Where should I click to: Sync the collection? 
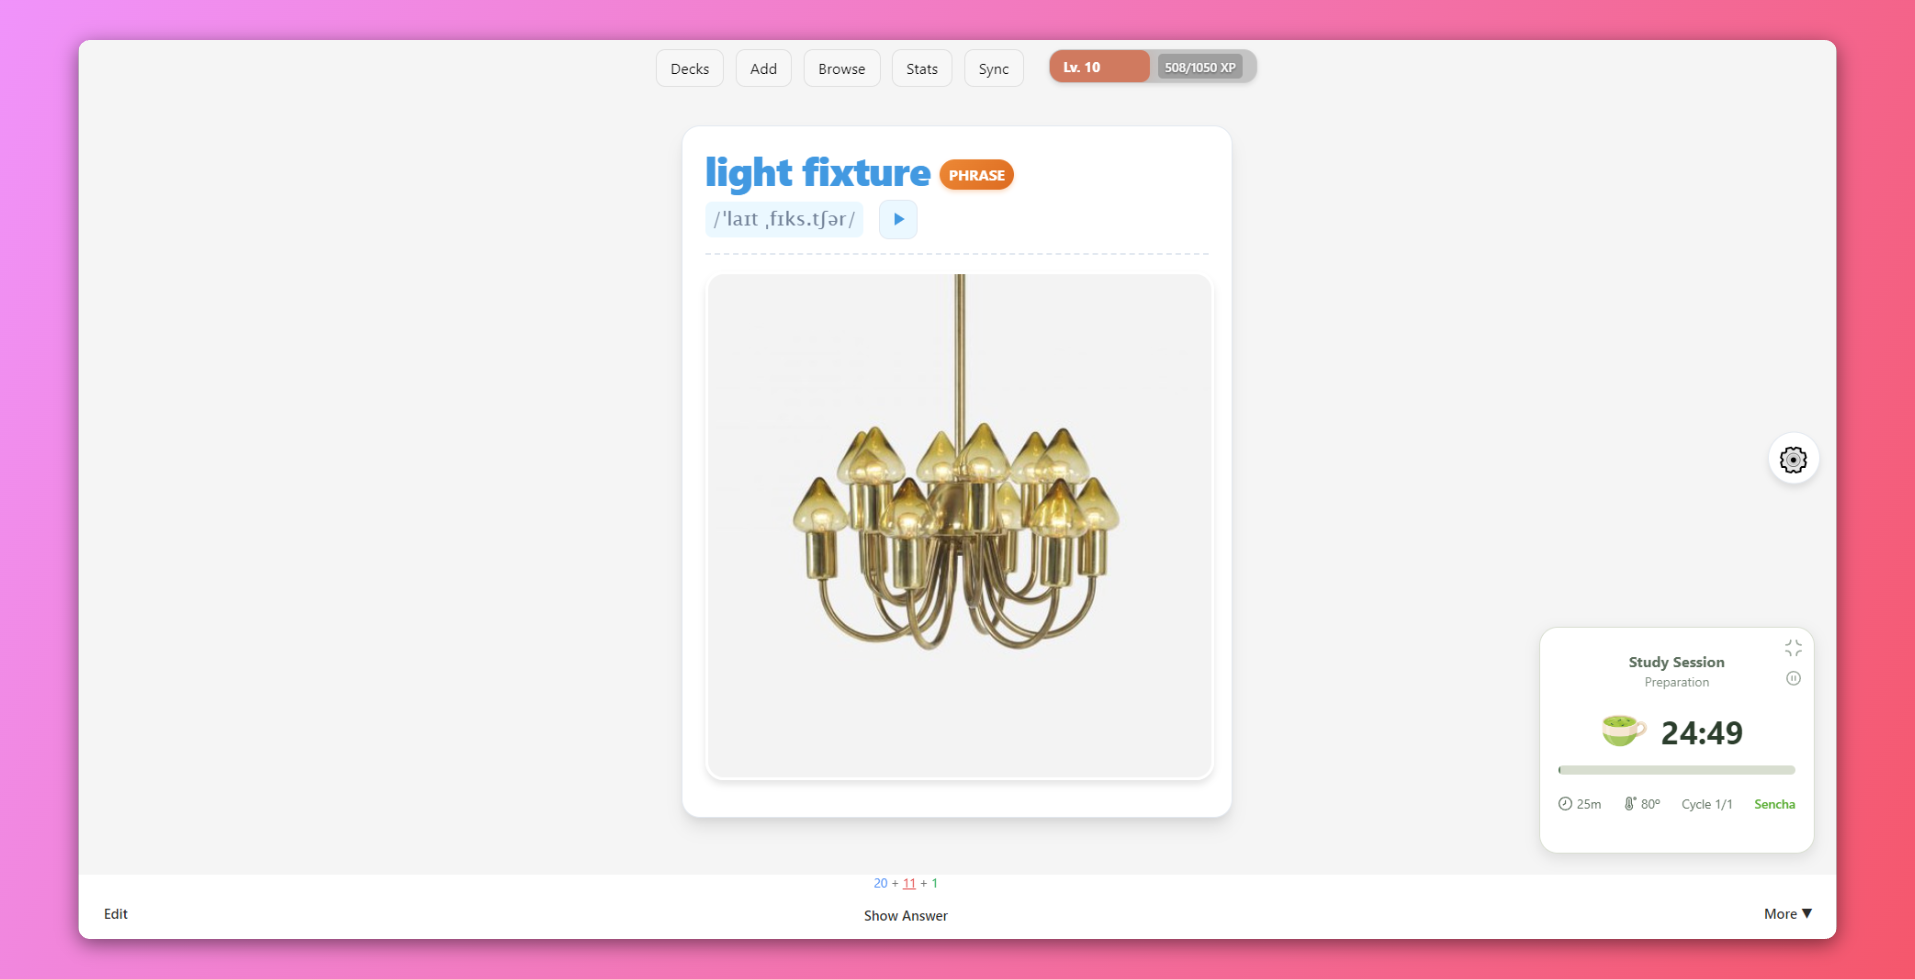pyautogui.click(x=993, y=68)
